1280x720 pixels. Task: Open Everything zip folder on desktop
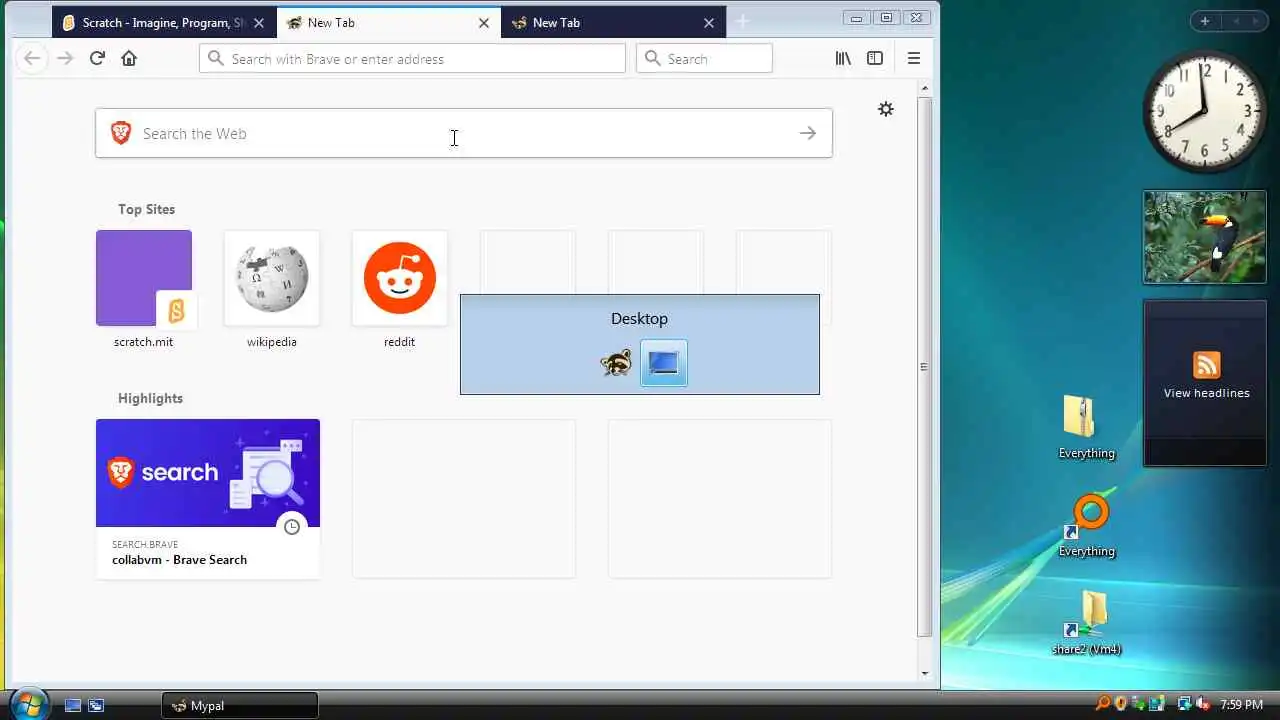coord(1086,427)
